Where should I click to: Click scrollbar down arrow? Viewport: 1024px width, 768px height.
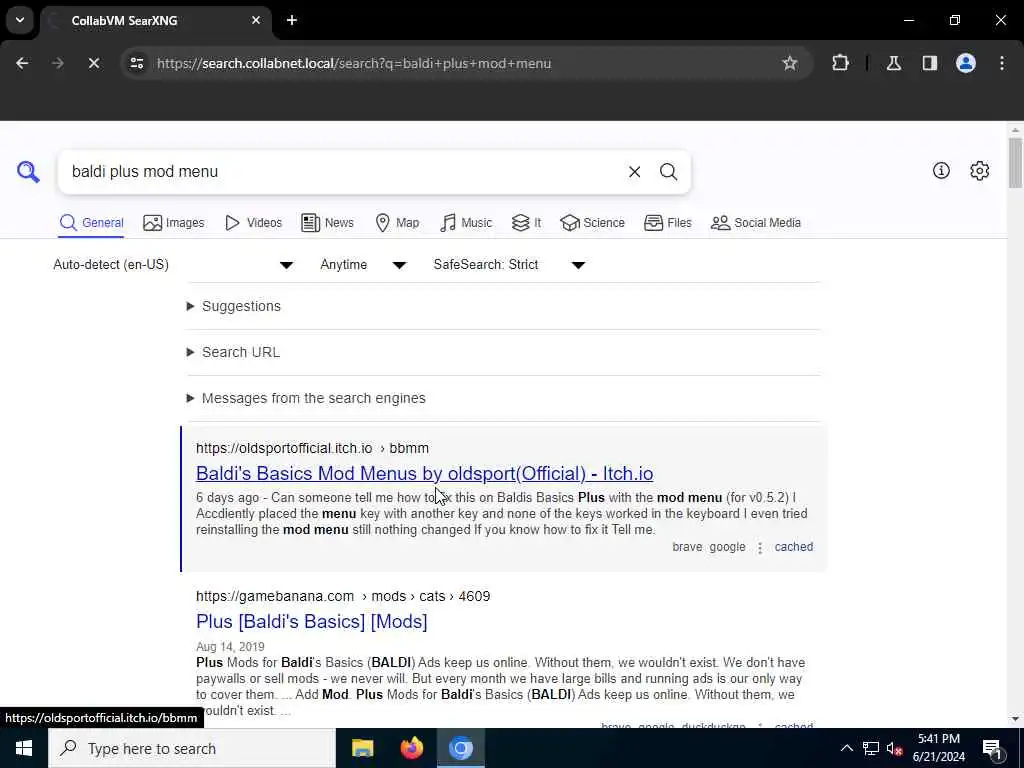[x=1015, y=719]
